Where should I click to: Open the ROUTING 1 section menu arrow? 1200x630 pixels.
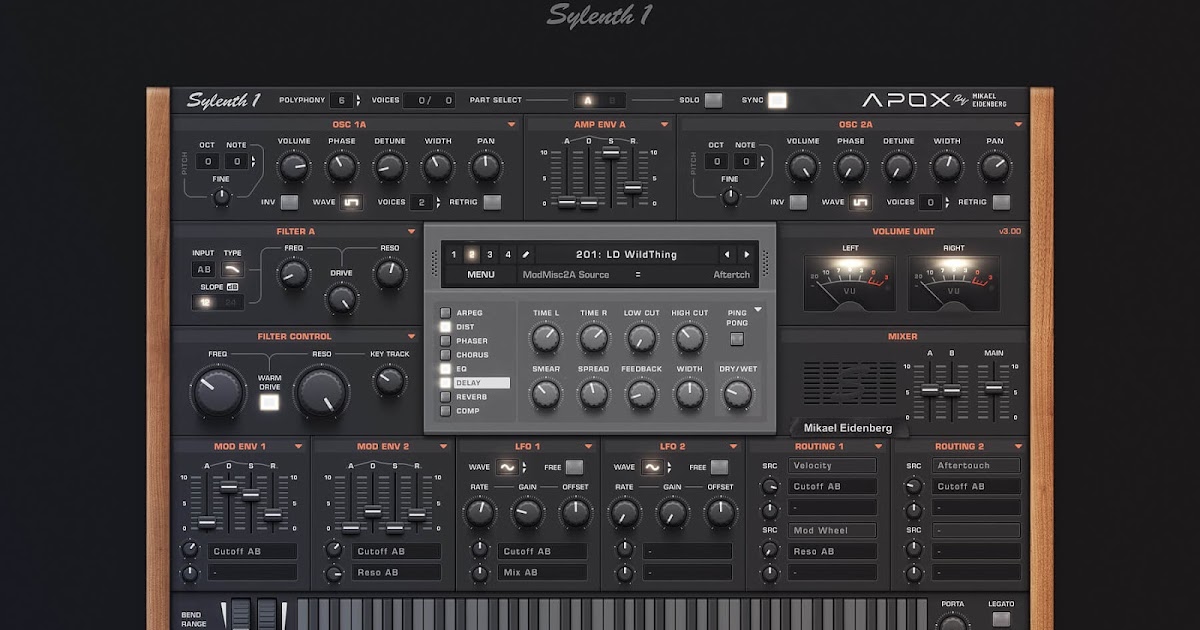[x=876, y=447]
